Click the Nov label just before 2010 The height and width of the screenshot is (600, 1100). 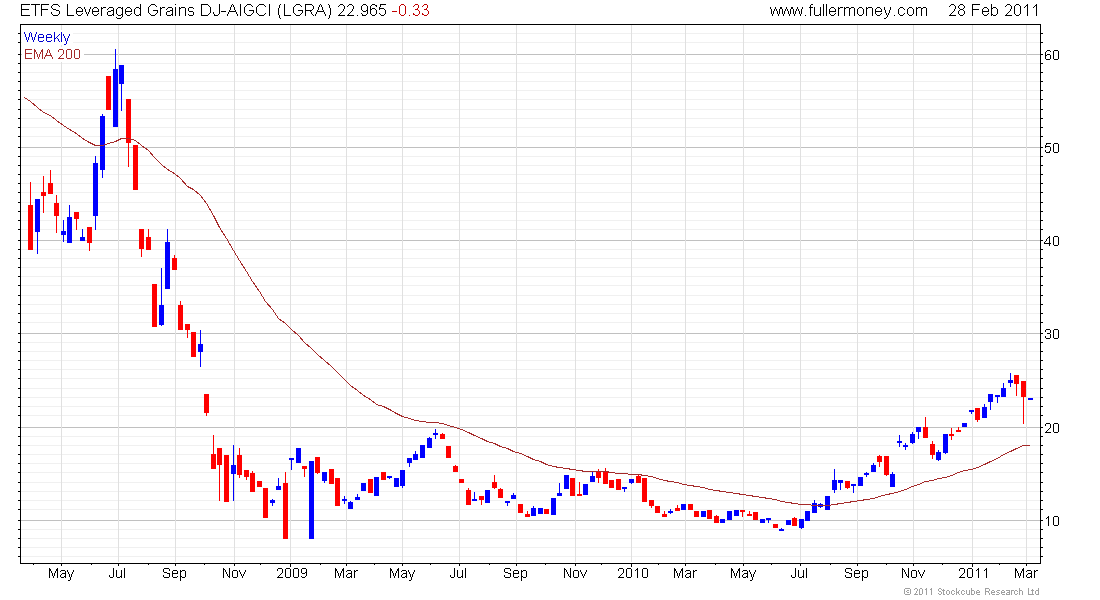pyautogui.click(x=575, y=573)
